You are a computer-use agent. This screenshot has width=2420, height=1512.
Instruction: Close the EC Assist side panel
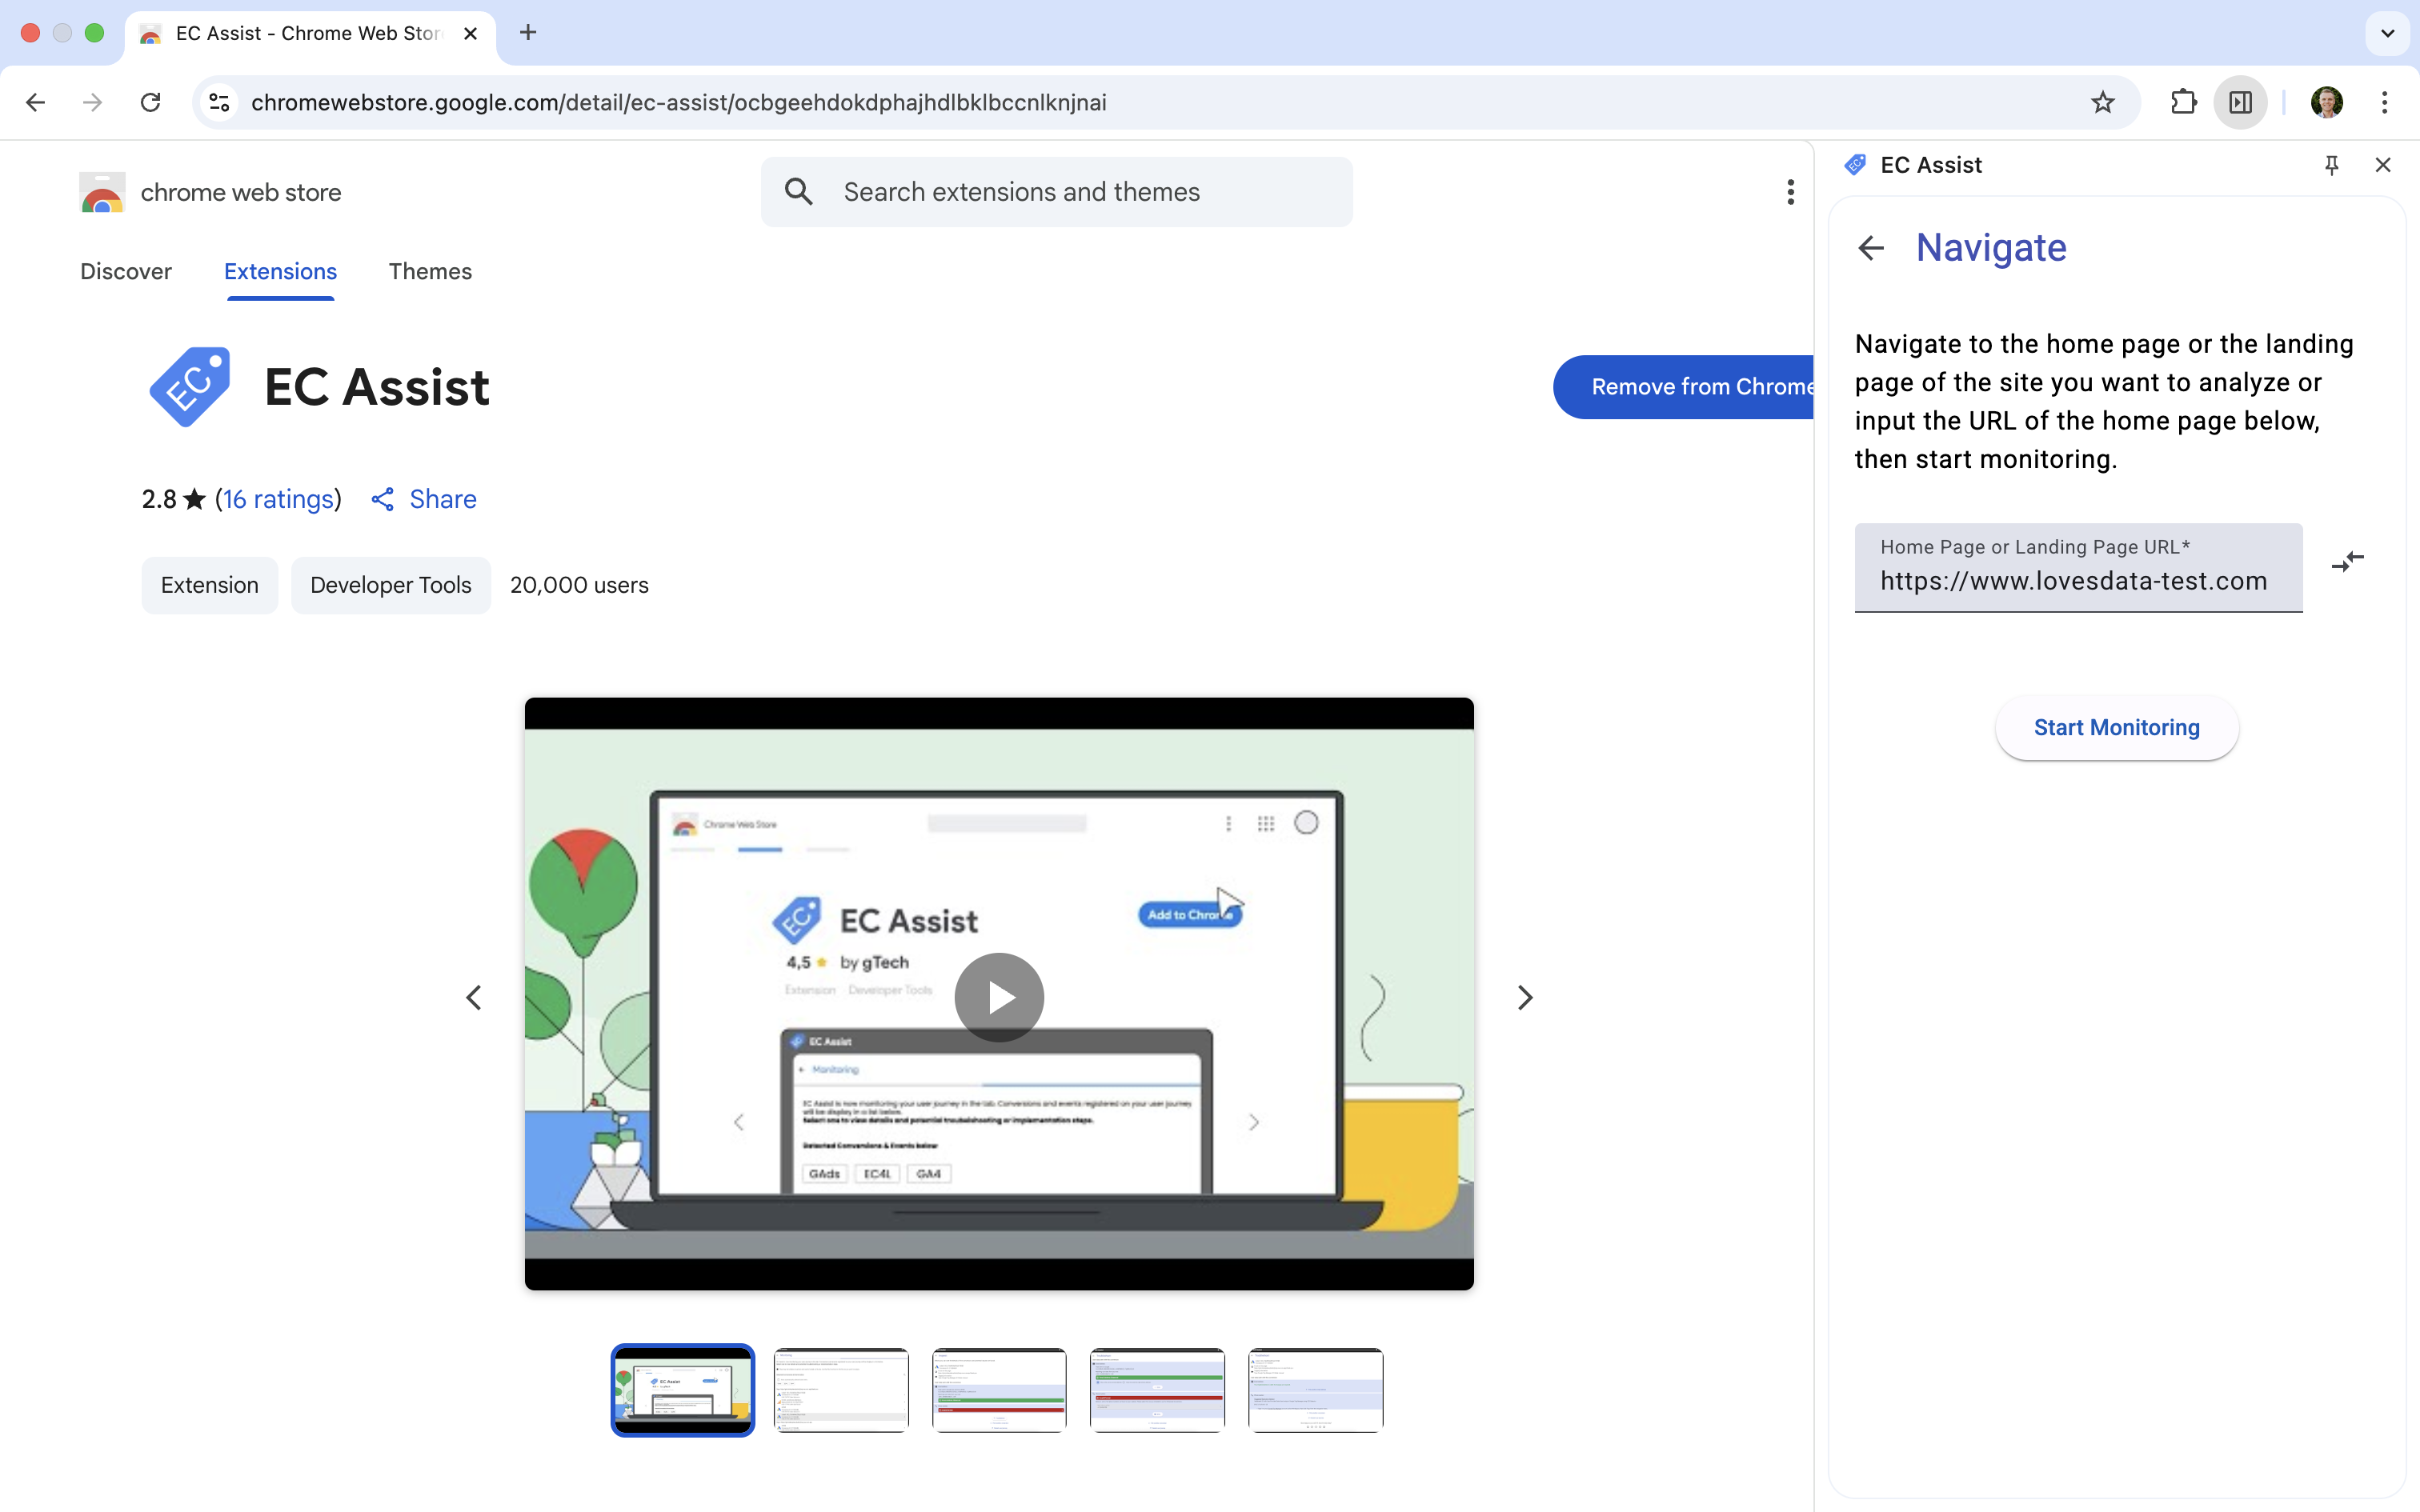pyautogui.click(x=2383, y=165)
